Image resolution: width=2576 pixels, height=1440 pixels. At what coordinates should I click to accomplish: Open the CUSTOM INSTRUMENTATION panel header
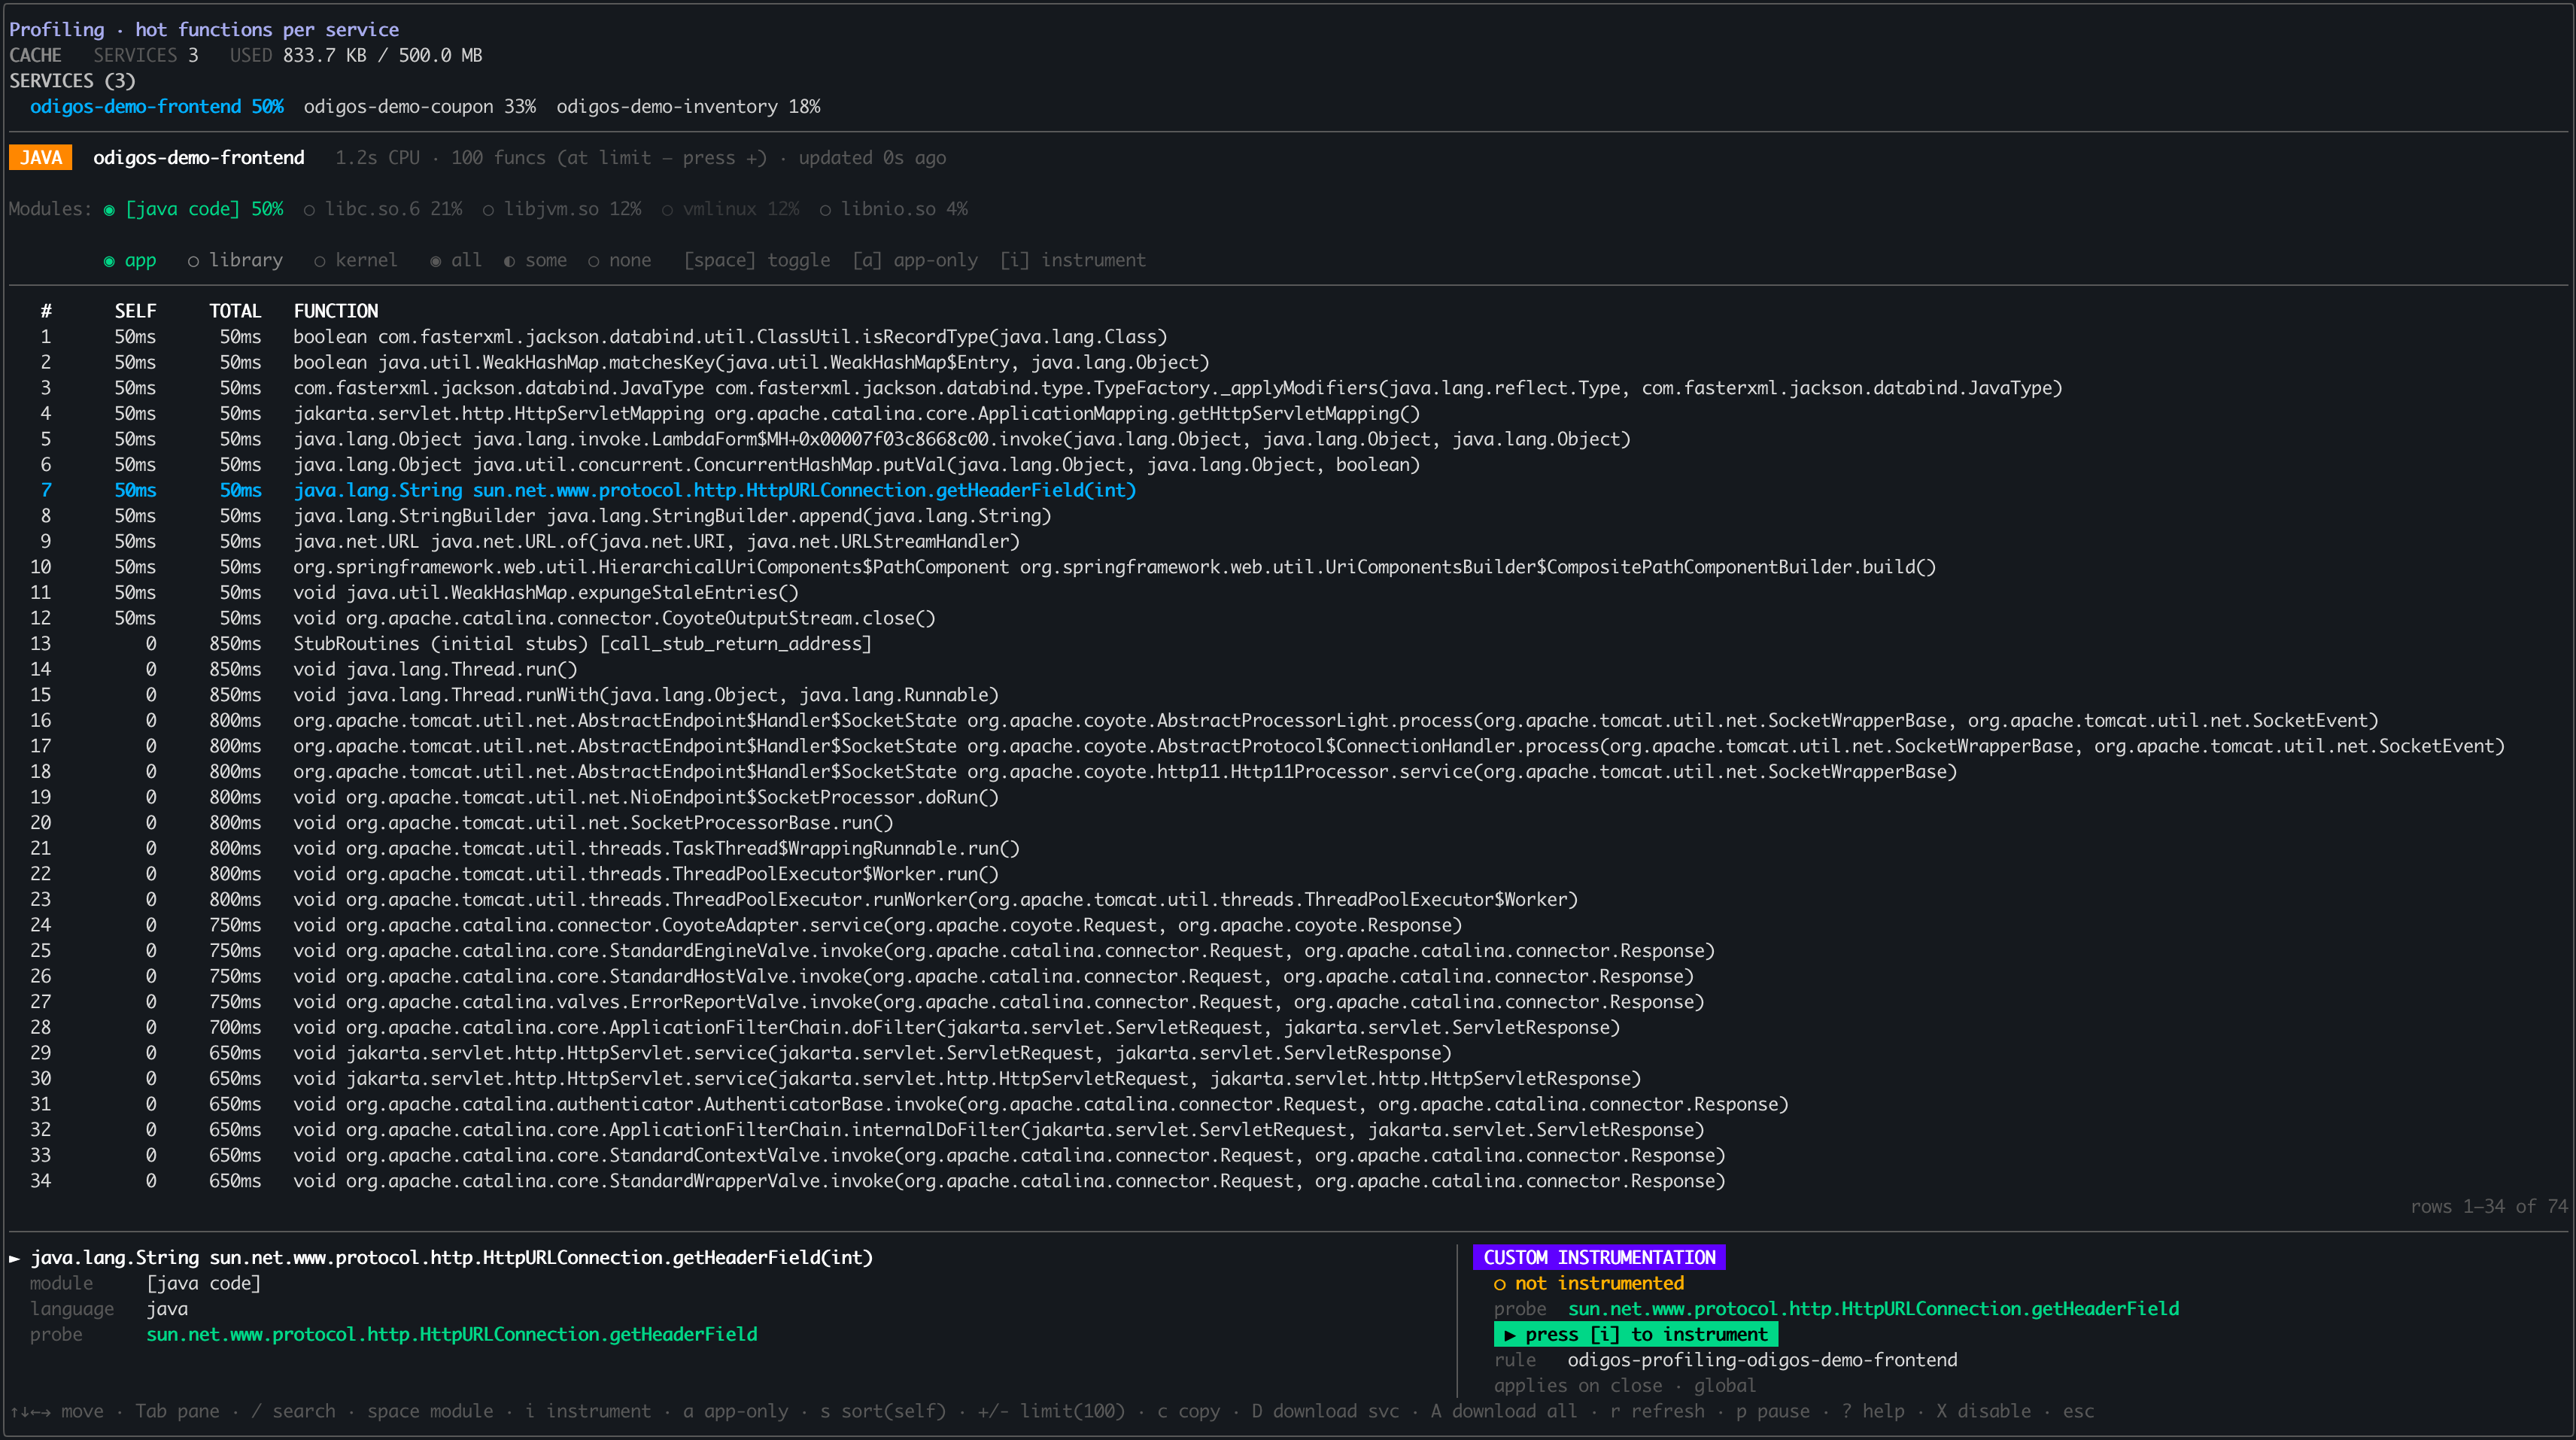point(1599,1258)
